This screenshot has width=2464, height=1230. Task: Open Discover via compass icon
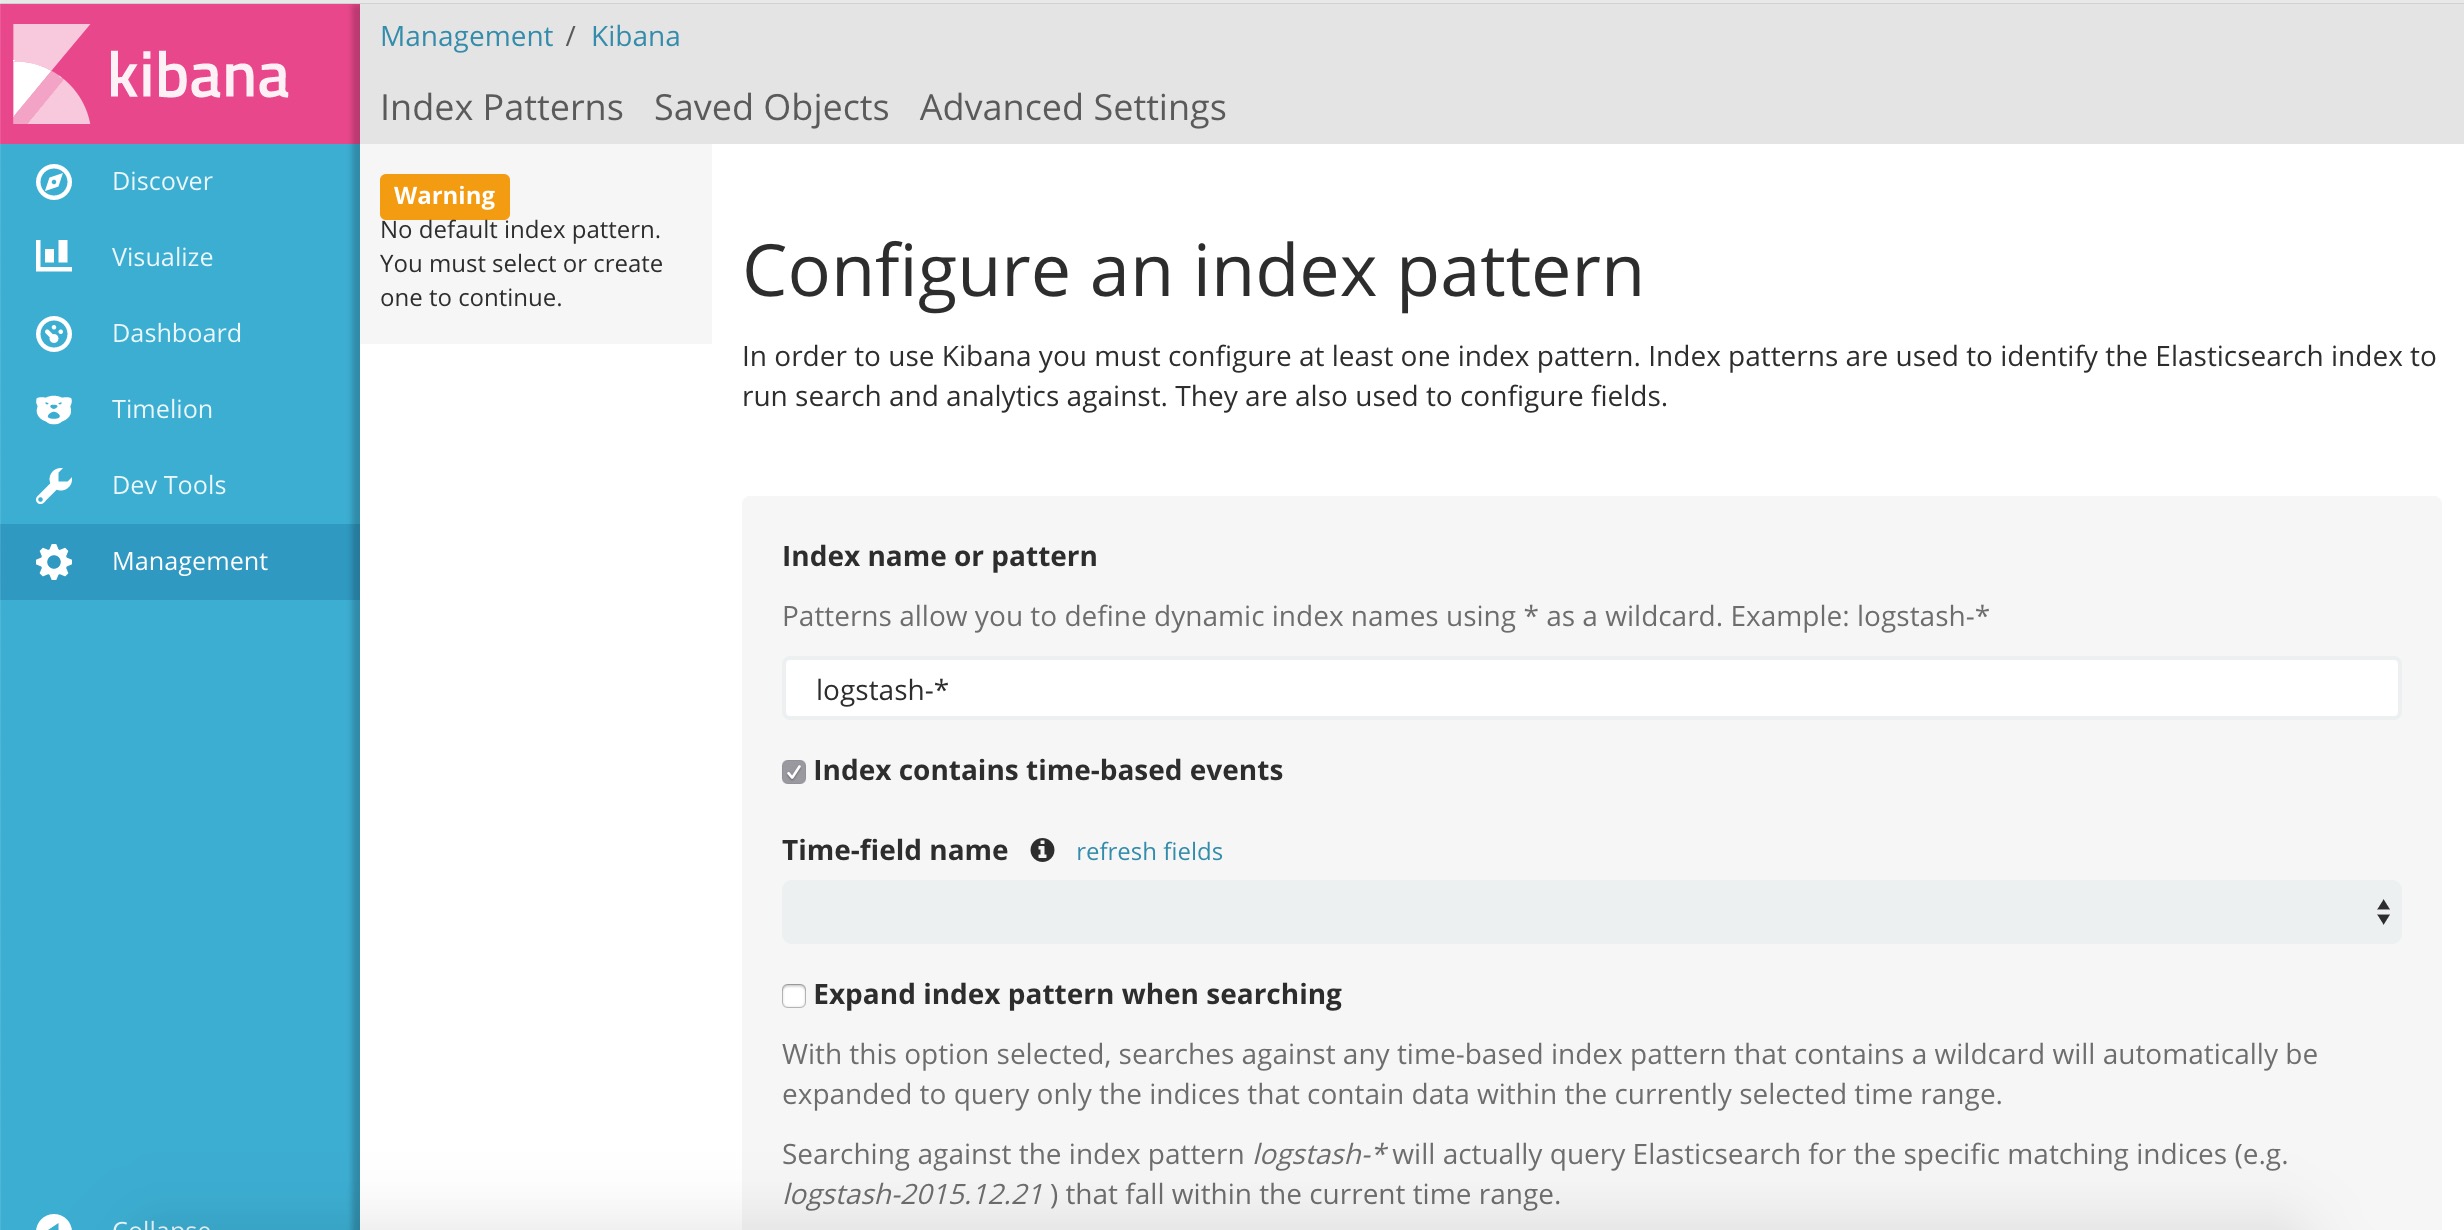[x=54, y=182]
